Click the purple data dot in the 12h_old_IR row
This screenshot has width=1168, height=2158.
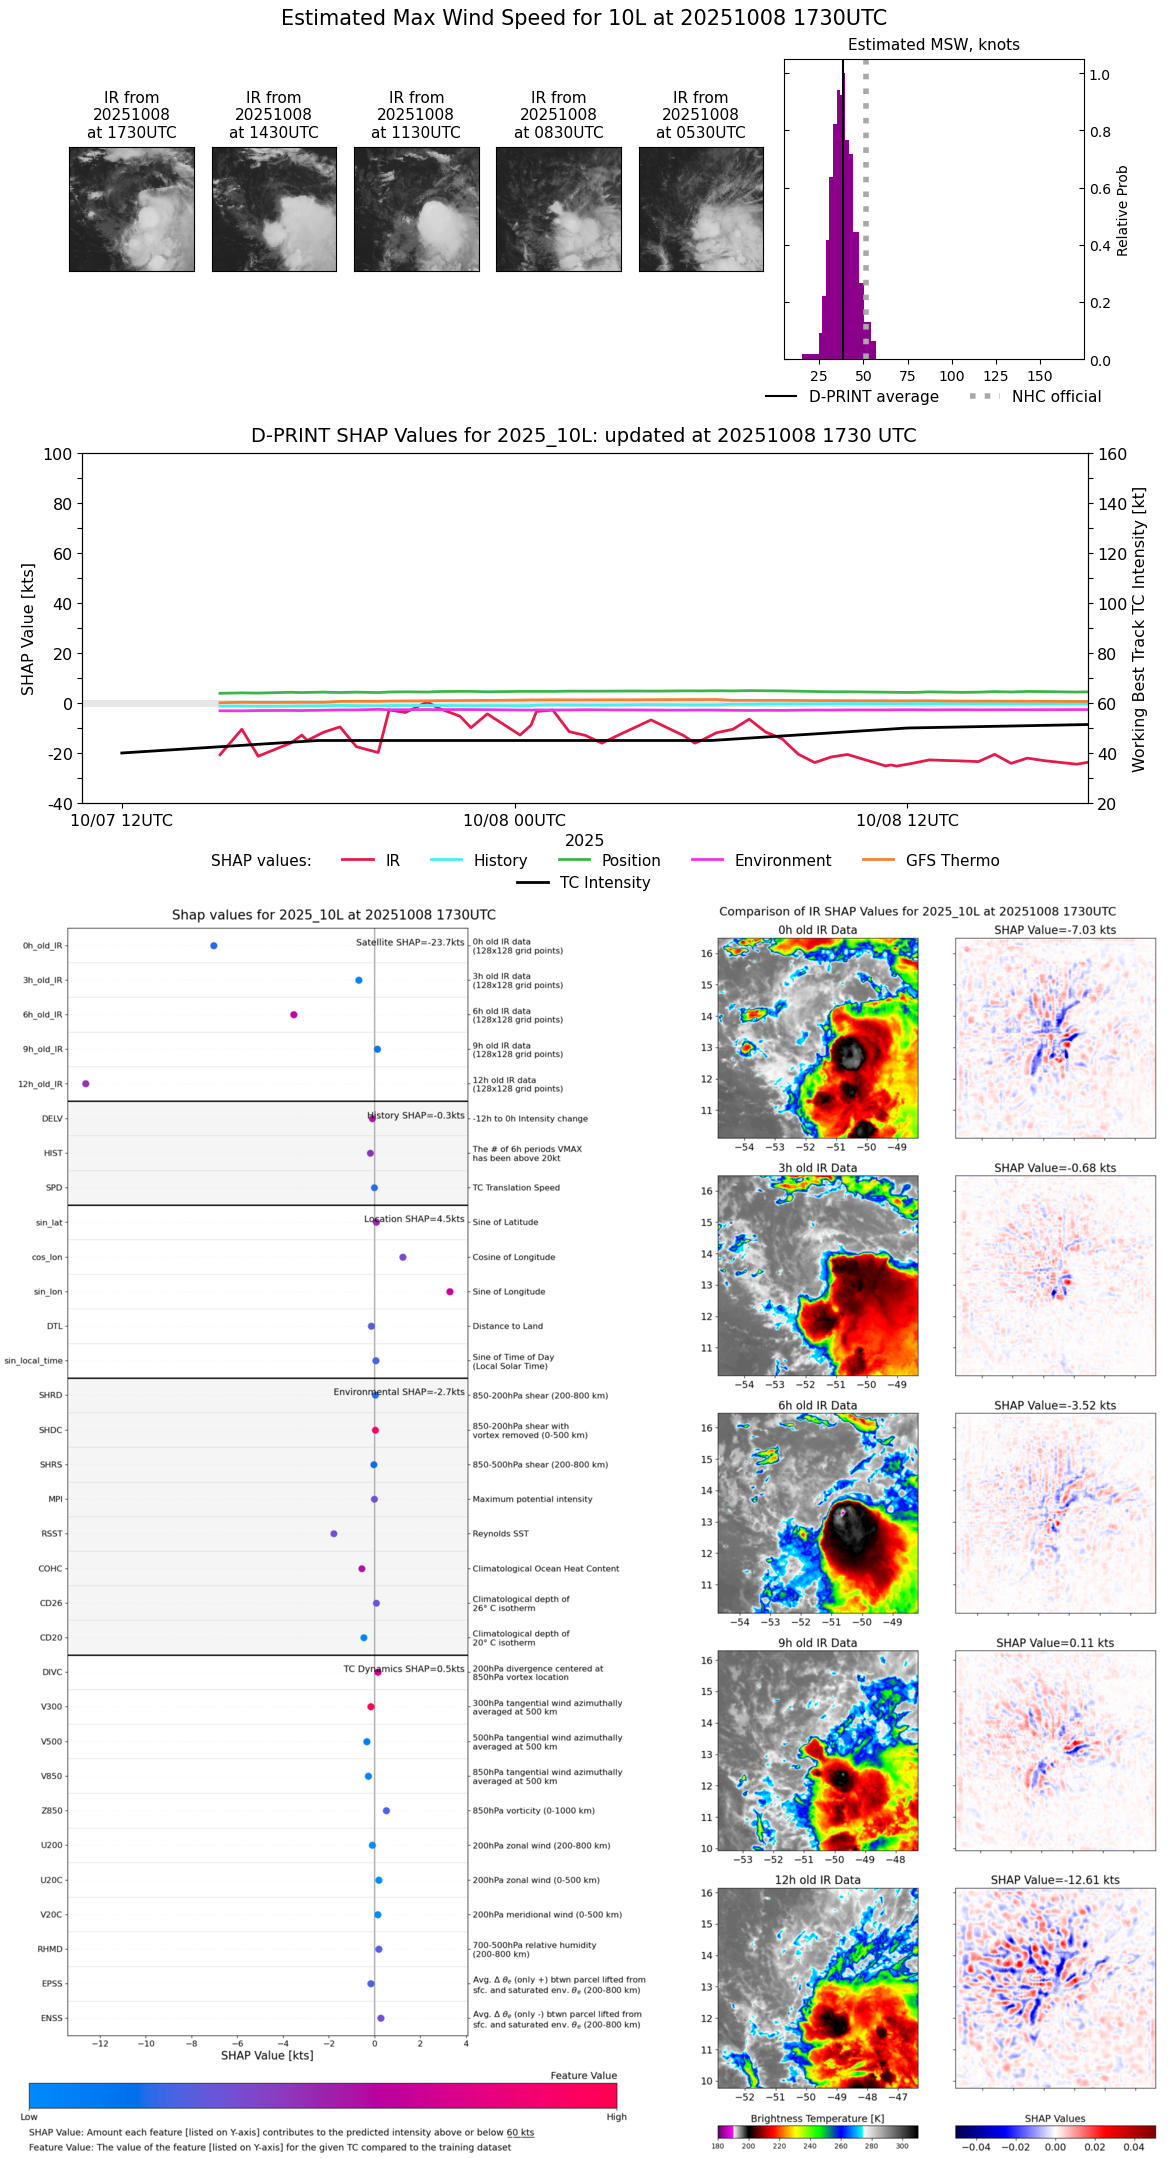(x=86, y=1084)
